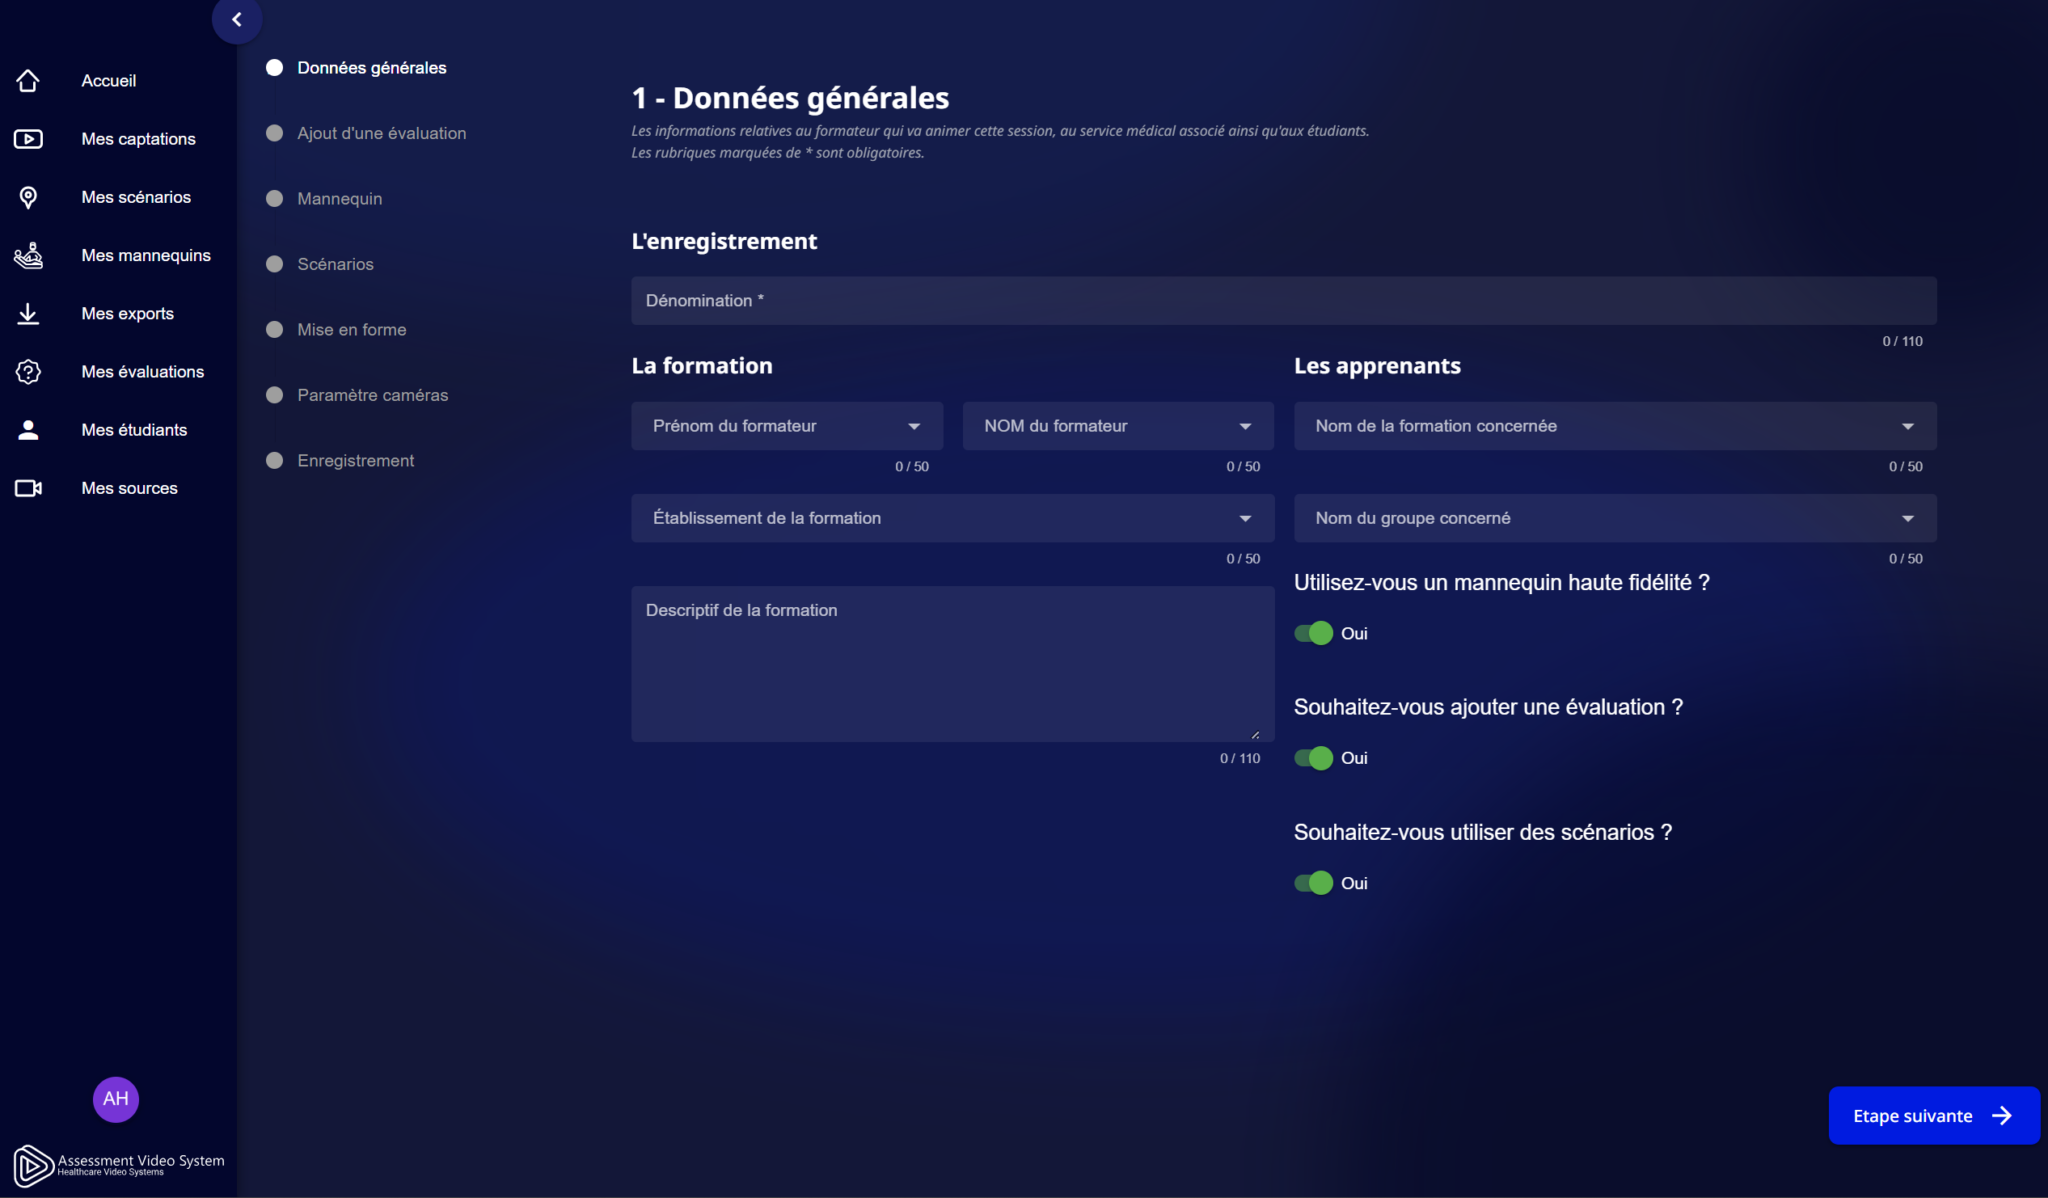Select the Scénarios step label
Image resolution: width=2048 pixels, height=1198 pixels.
click(336, 264)
